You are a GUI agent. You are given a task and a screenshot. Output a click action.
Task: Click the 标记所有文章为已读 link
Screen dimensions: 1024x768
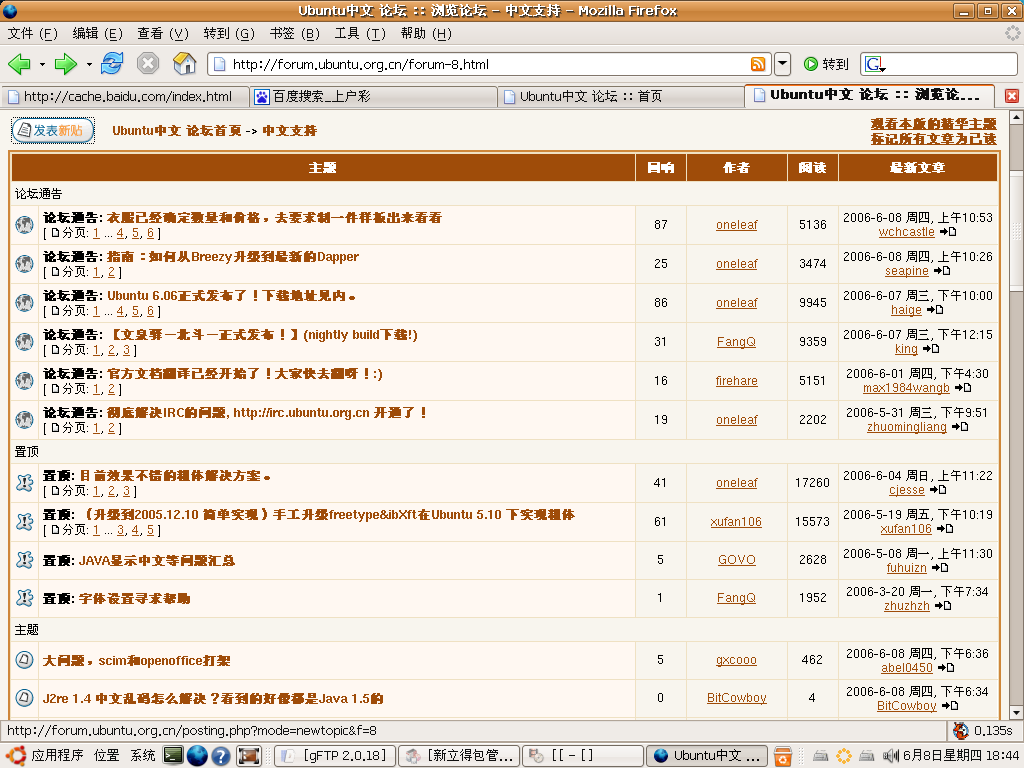point(933,138)
